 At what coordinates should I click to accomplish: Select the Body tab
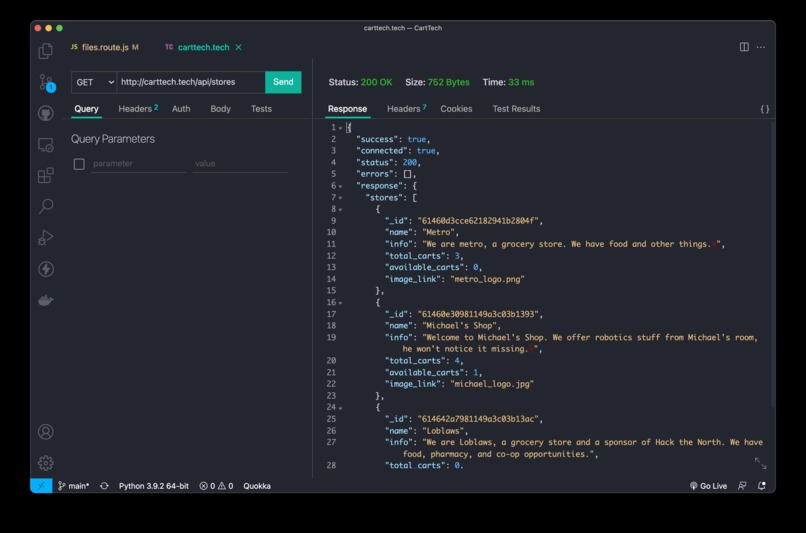[x=221, y=109]
